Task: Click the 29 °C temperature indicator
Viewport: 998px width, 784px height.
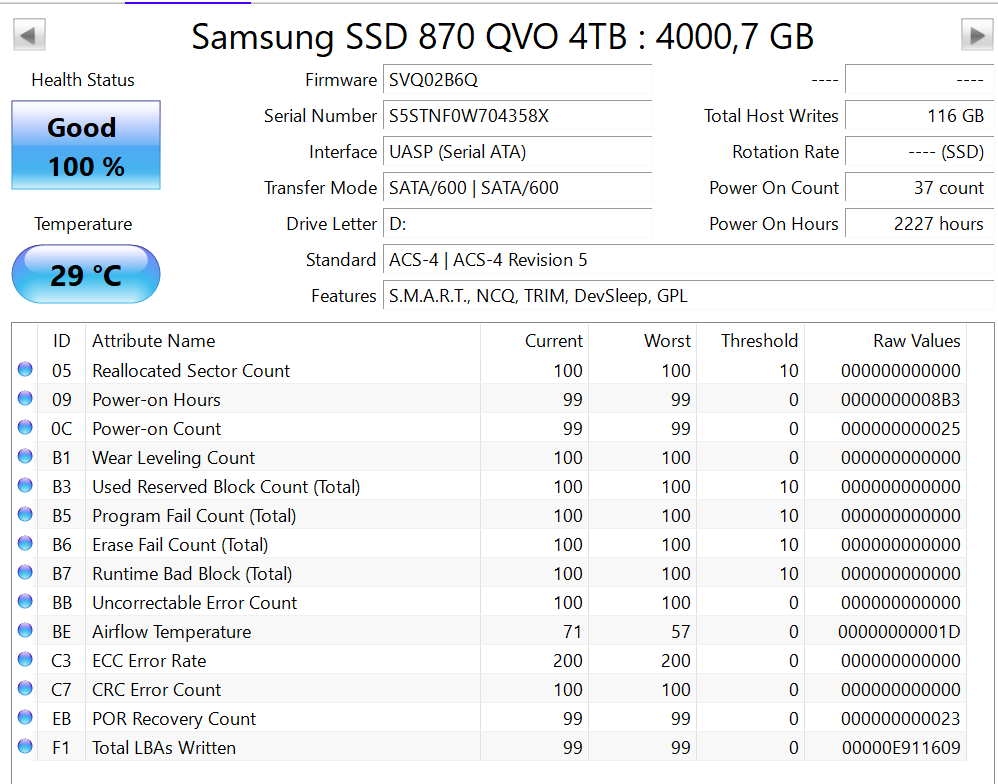Action: point(86,274)
